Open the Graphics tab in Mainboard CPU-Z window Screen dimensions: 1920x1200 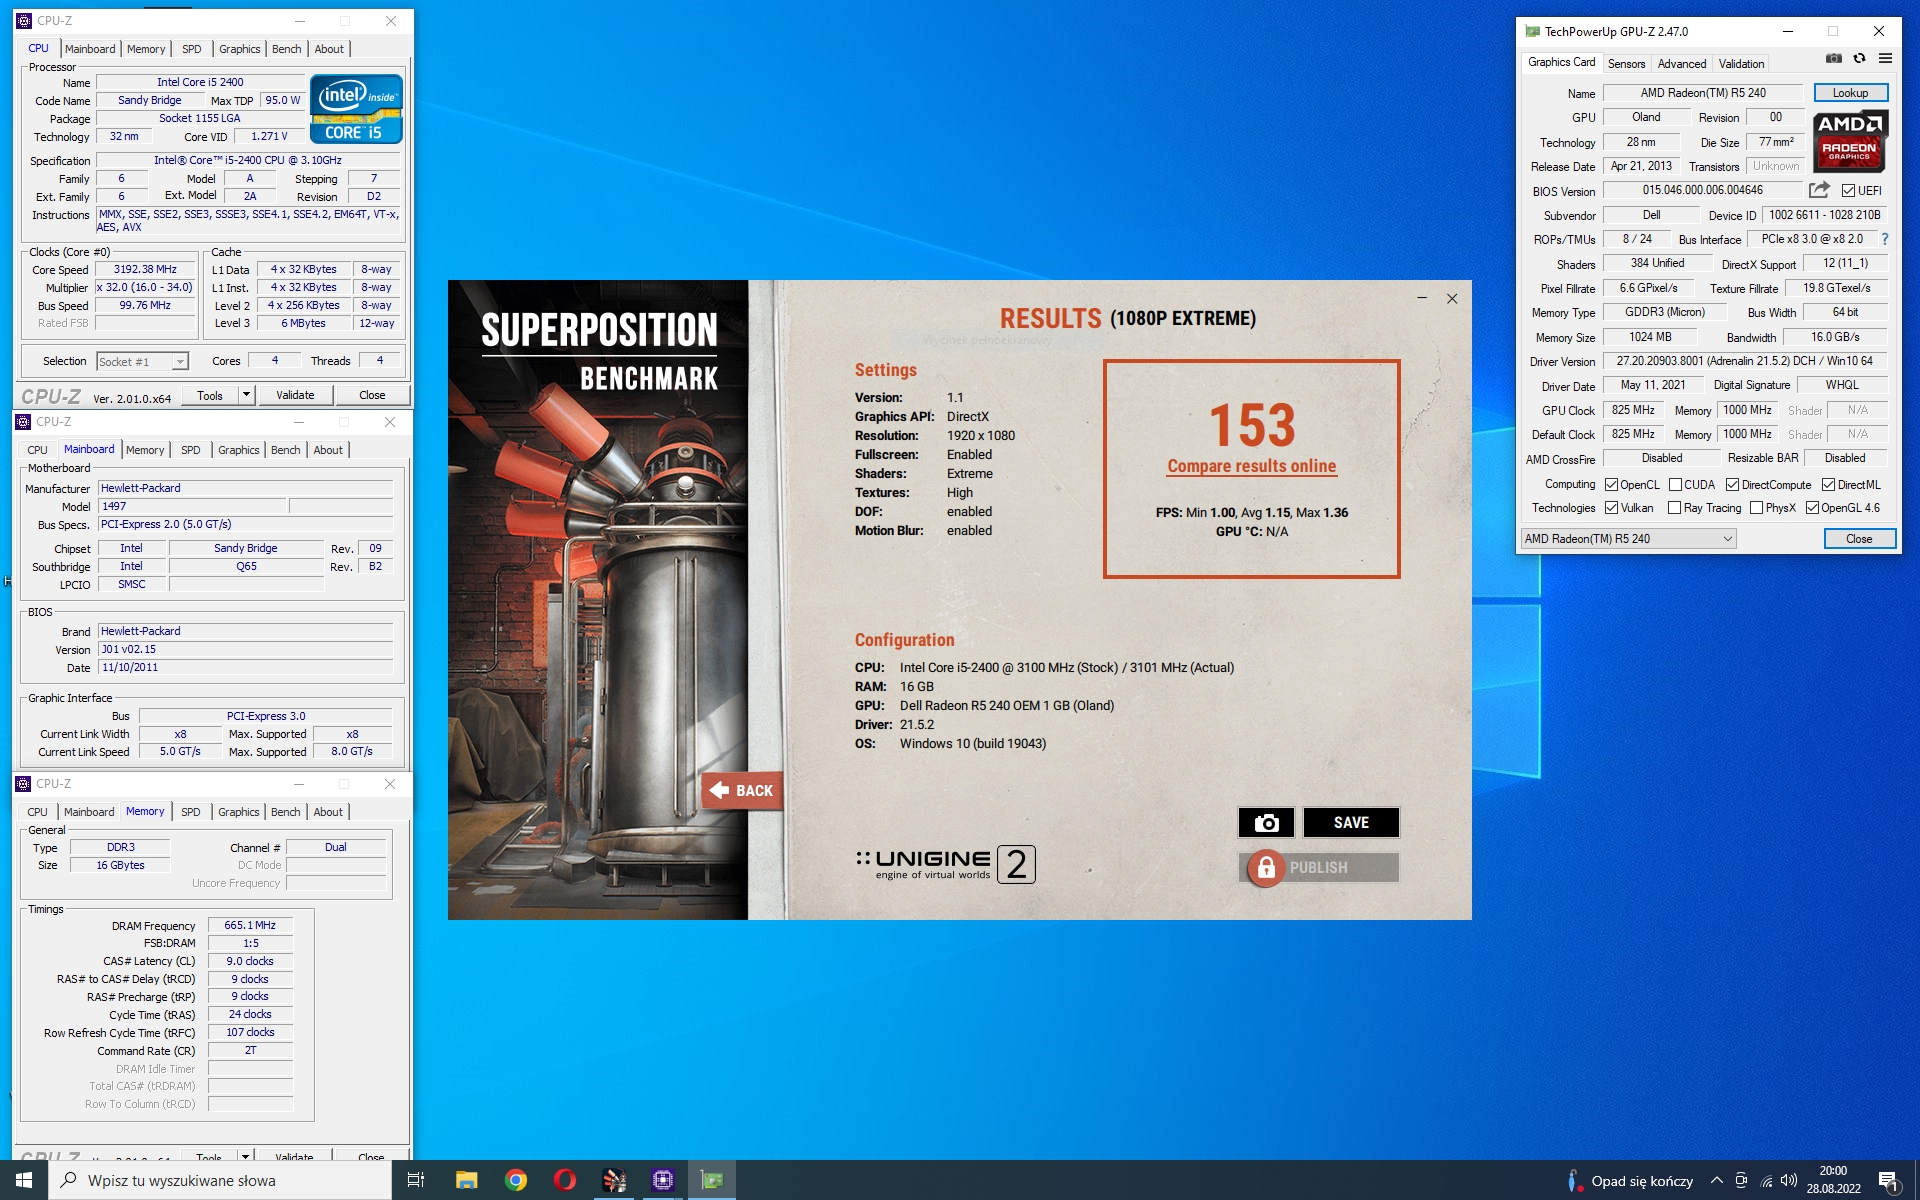pos(238,450)
